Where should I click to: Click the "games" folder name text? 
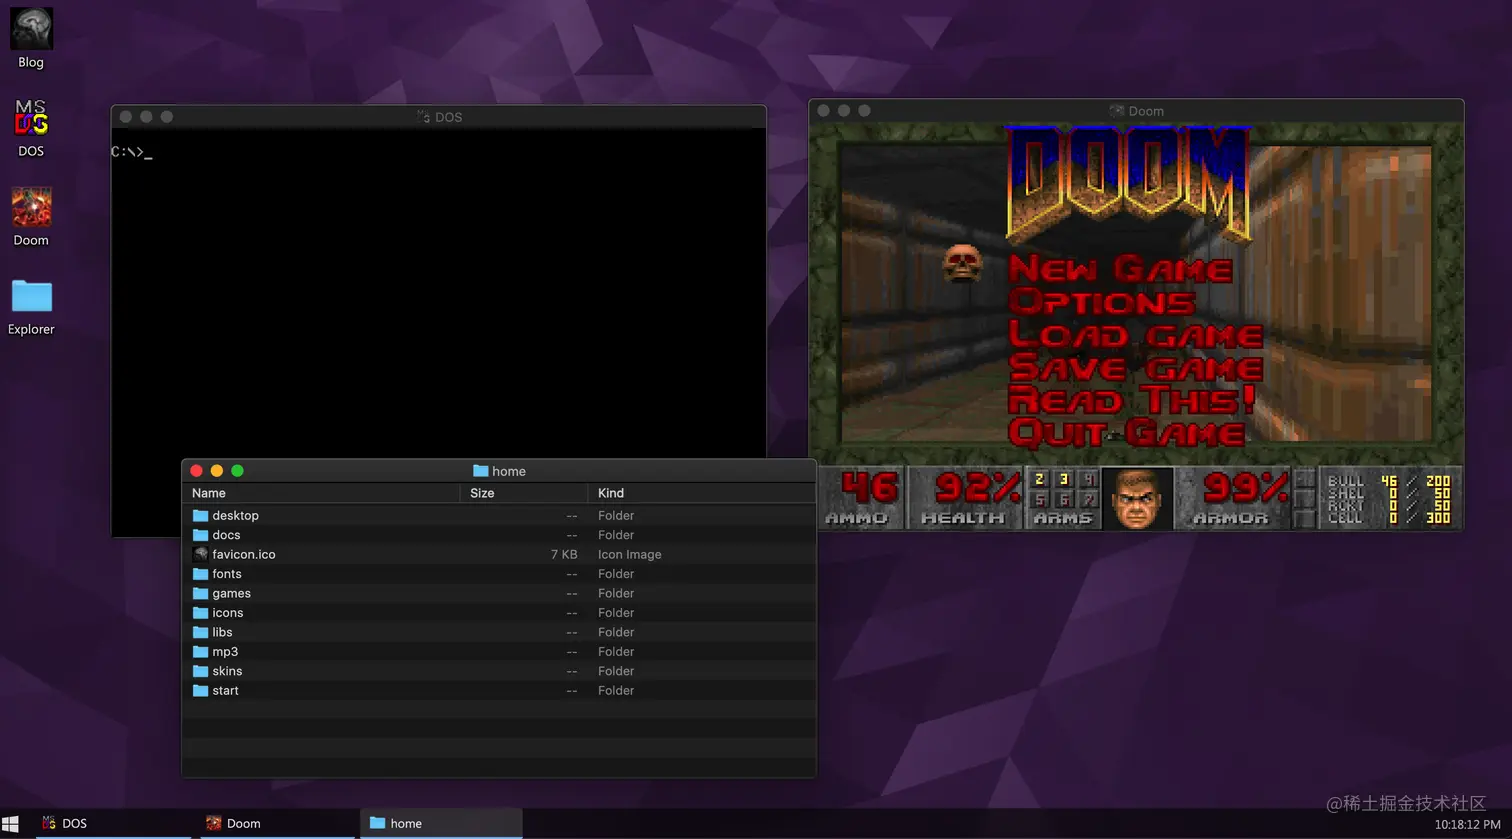(232, 593)
